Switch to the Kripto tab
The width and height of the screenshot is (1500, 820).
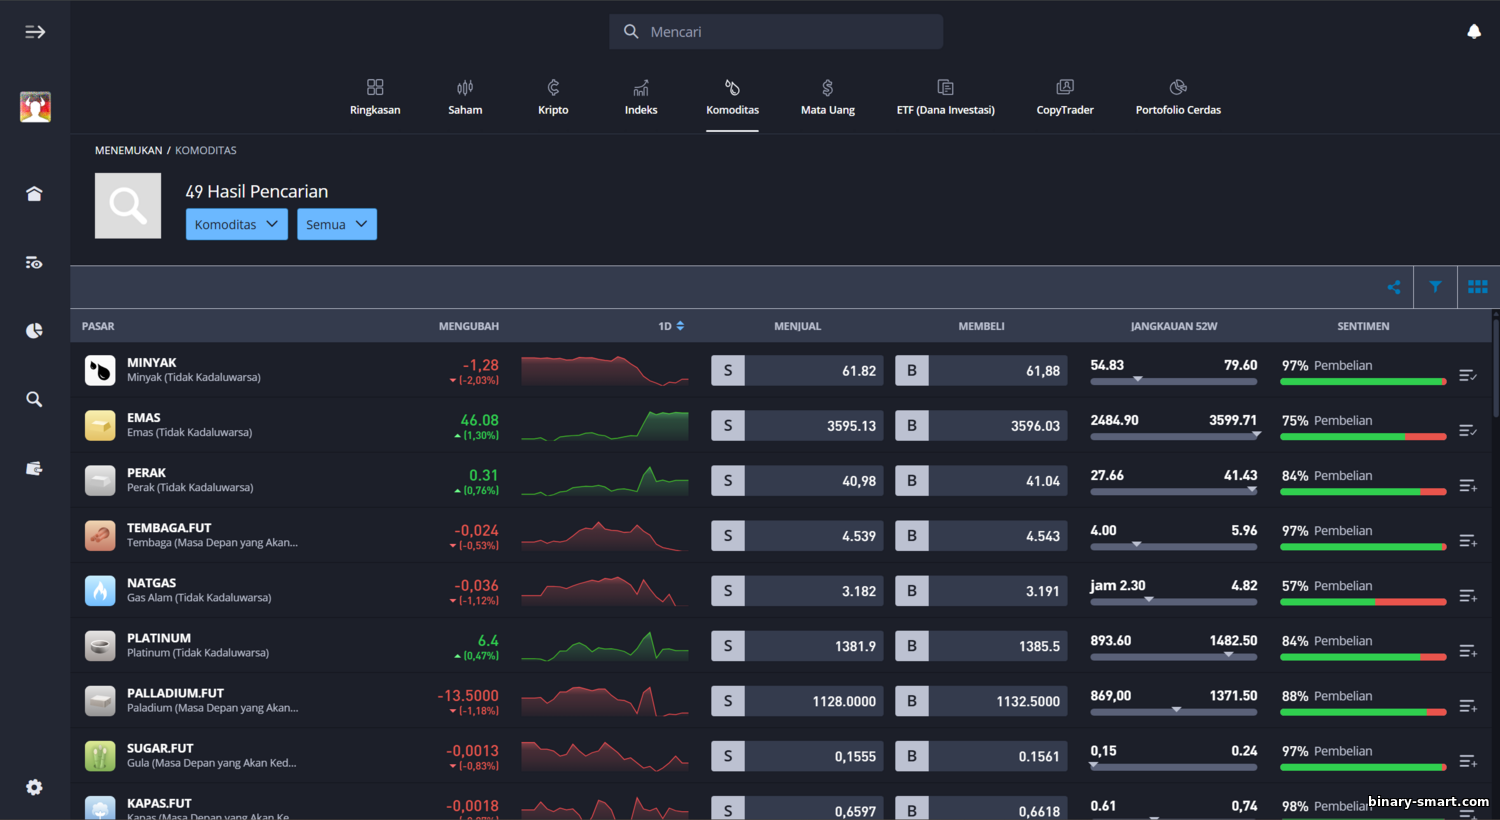point(553,97)
